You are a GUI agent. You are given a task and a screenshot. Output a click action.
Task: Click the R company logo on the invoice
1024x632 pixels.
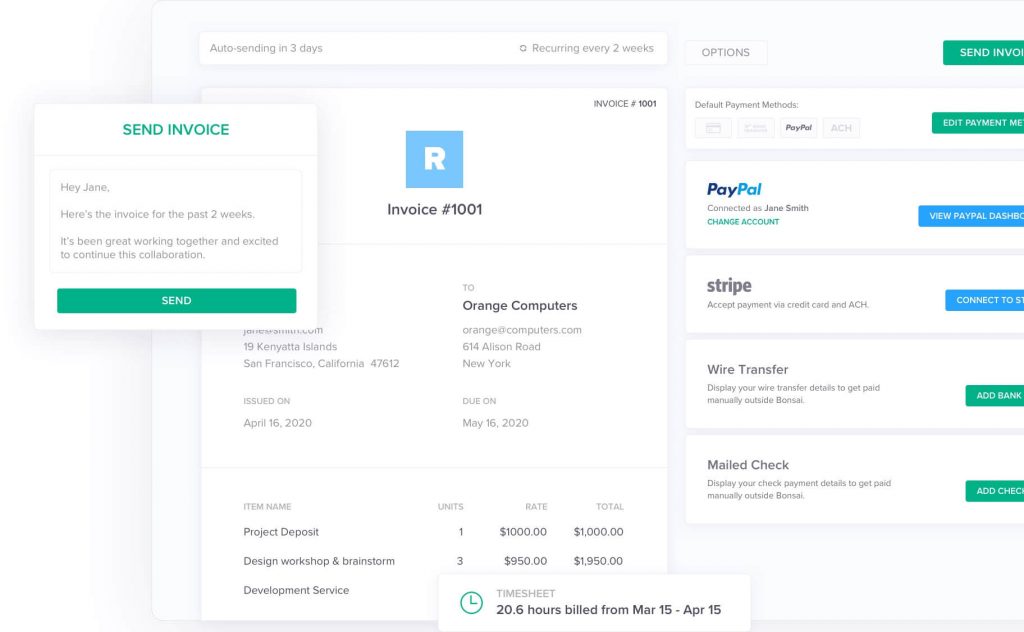click(x=434, y=158)
